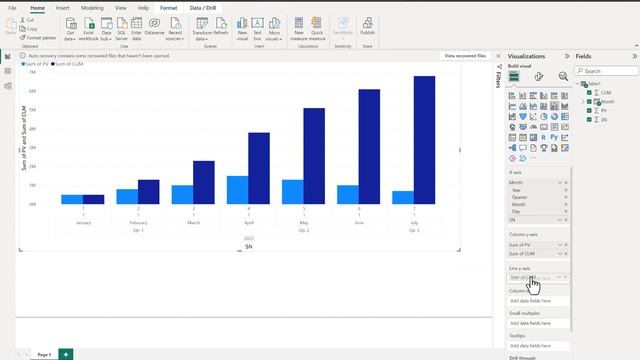Click the Copy command
The height and width of the screenshot is (360, 640).
[x=29, y=29]
